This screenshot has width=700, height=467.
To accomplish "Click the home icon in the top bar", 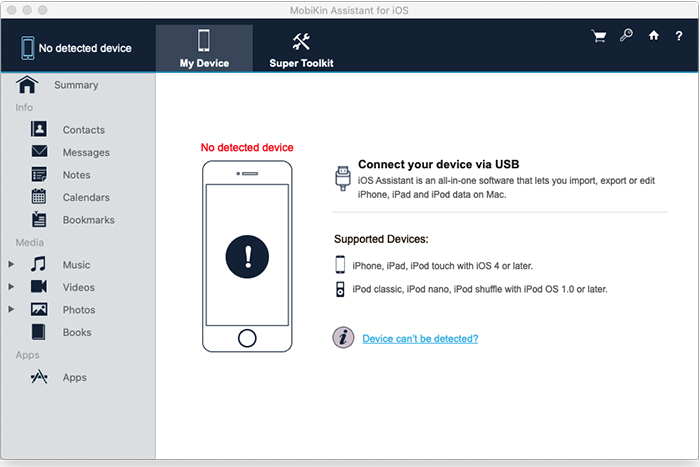I will point(654,35).
